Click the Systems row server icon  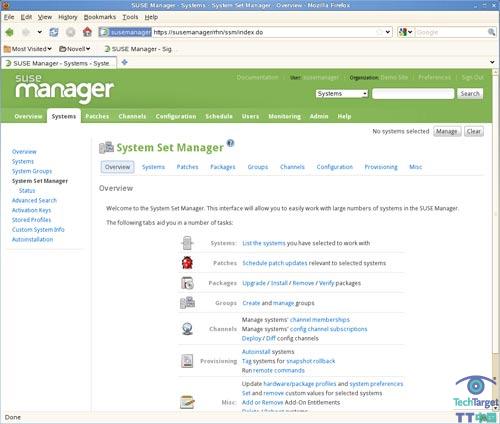[x=187, y=243]
